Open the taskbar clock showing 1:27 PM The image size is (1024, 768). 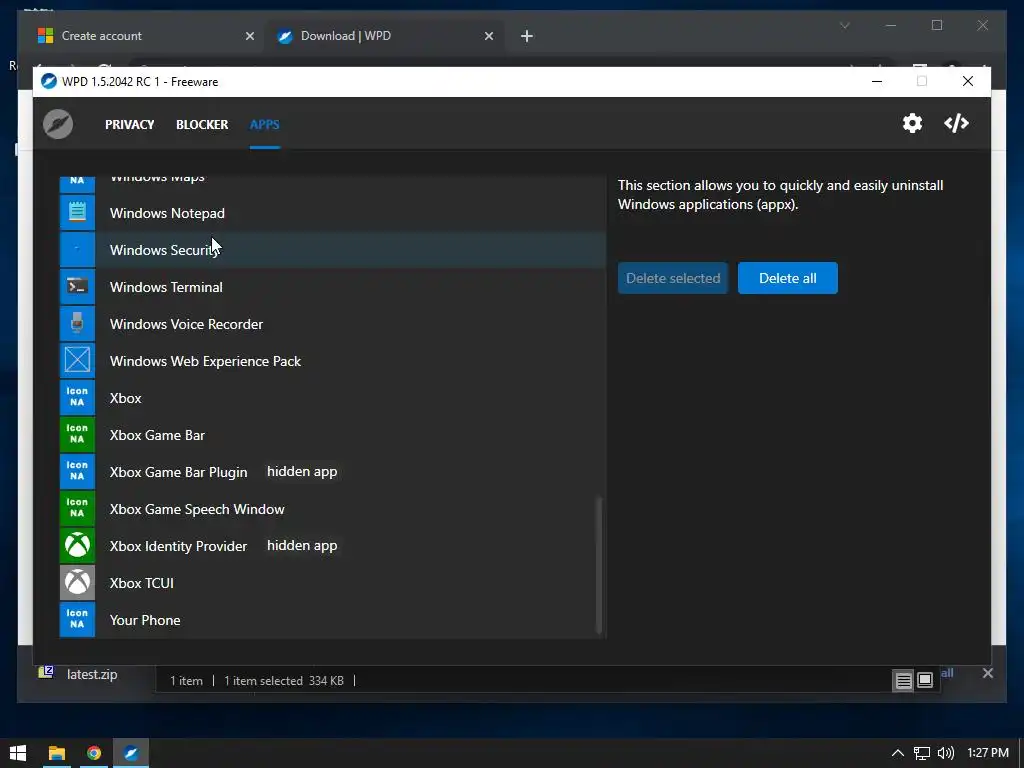(987, 753)
